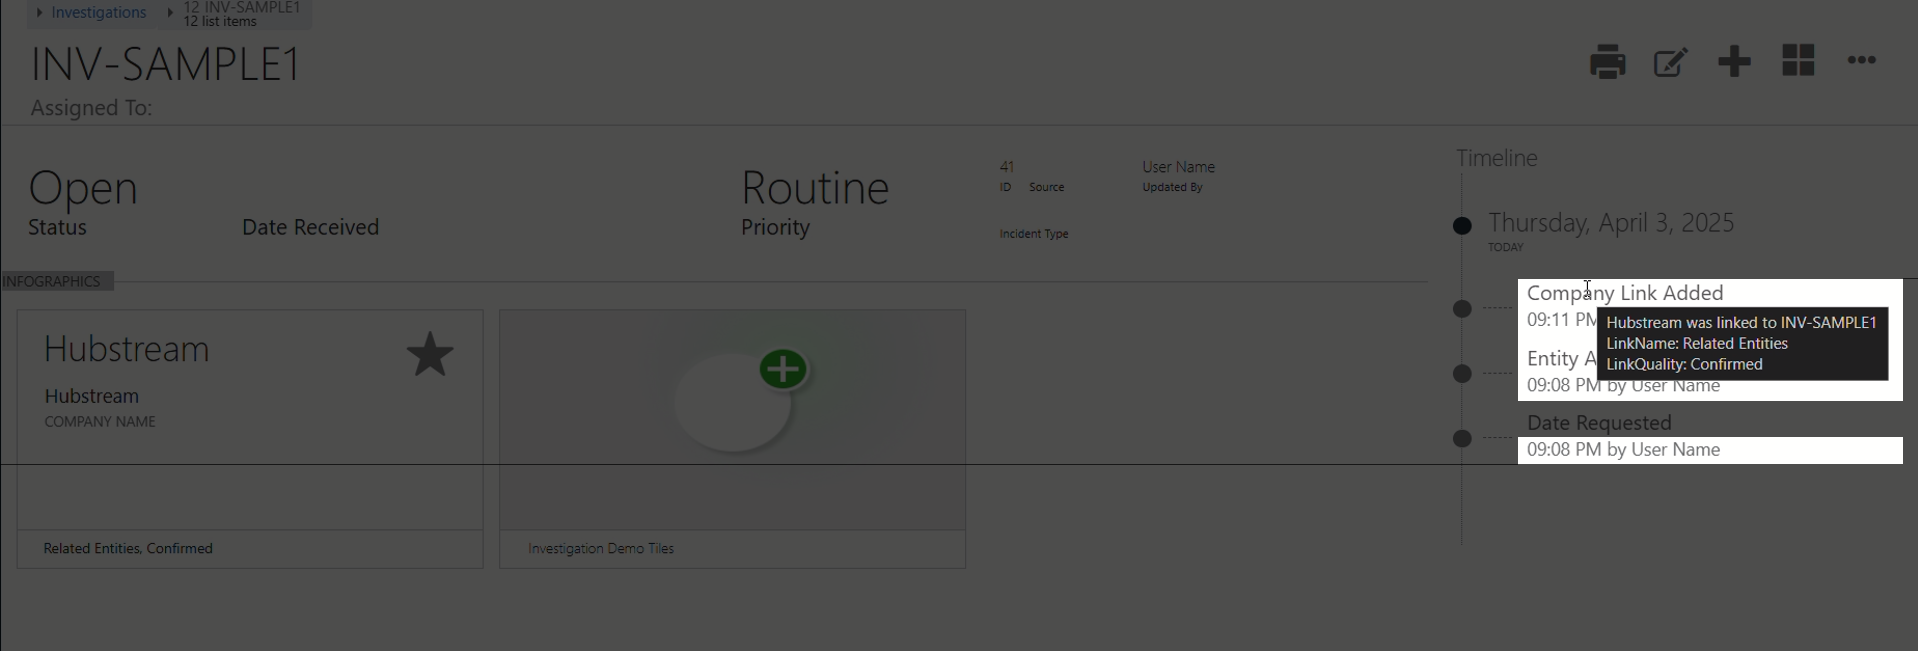The image size is (1918, 651).
Task: Click the star icon on Hubstream tile
Action: [430, 354]
